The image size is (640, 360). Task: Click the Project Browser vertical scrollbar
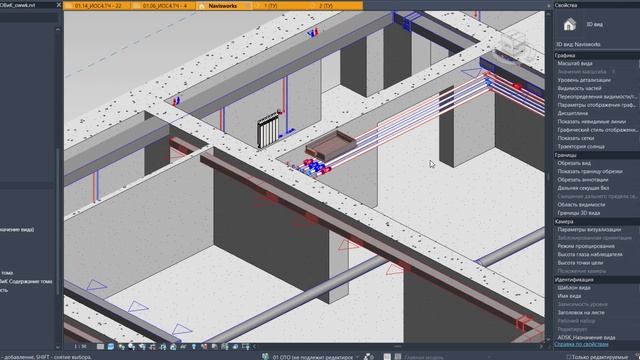tap(58, 220)
